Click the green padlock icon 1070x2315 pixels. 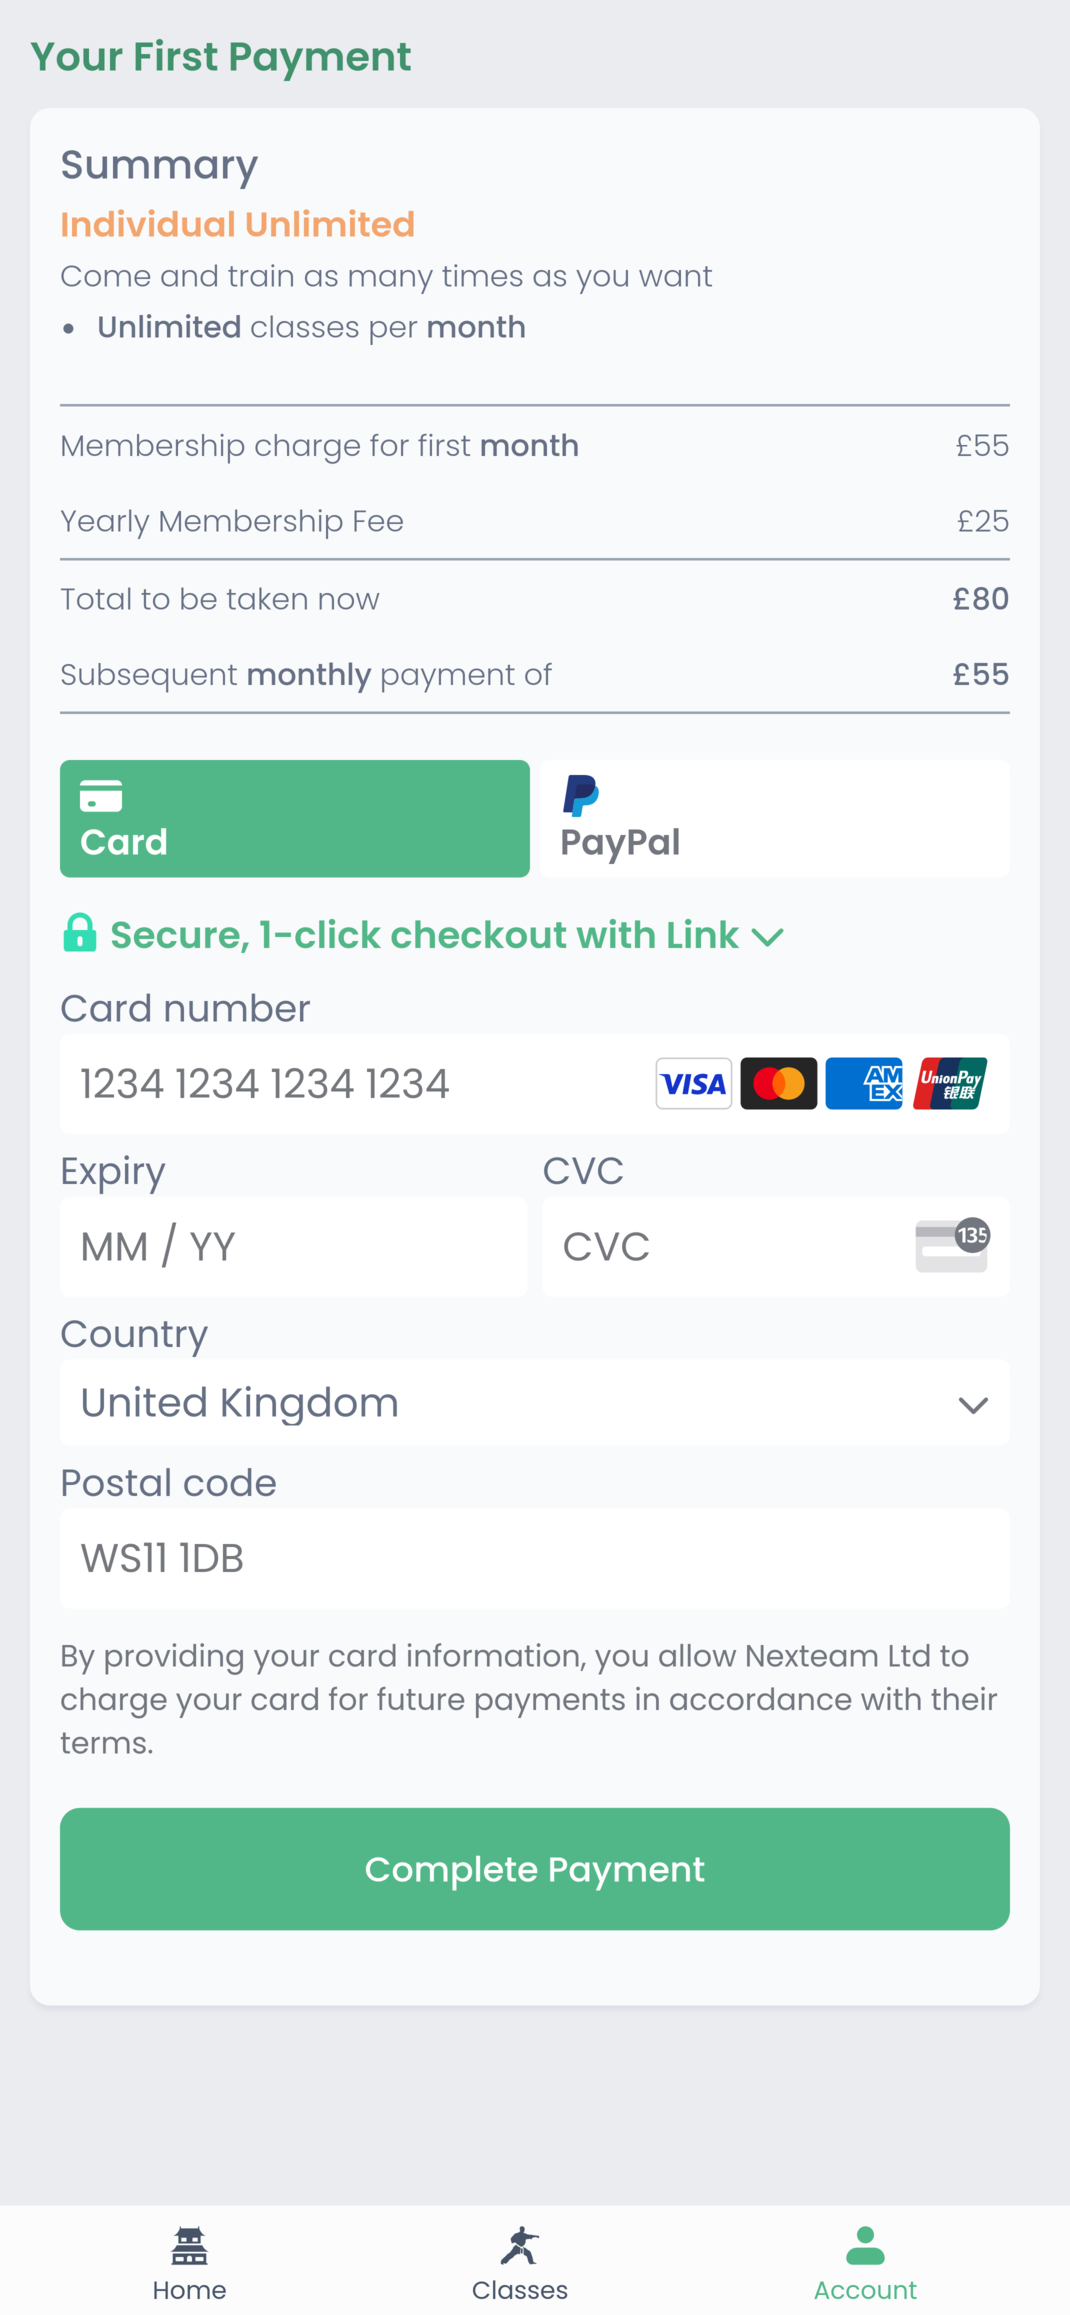pyautogui.click(x=80, y=933)
